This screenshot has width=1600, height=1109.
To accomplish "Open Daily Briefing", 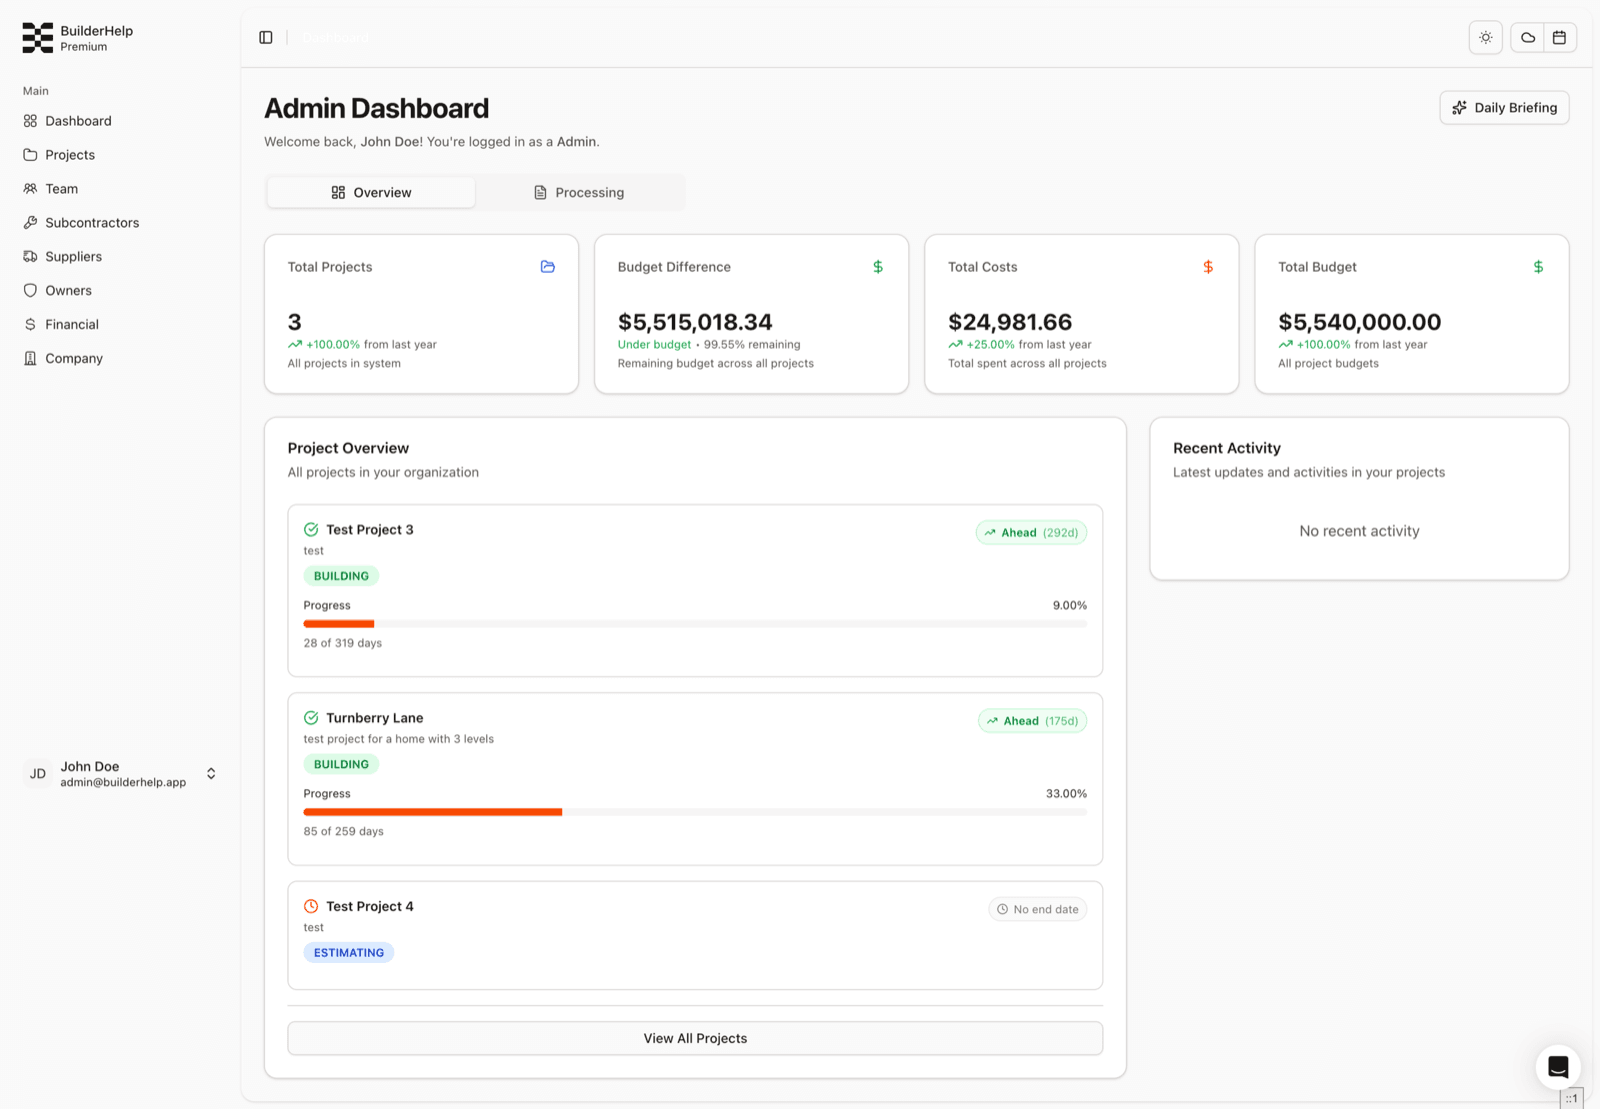I will [x=1504, y=108].
